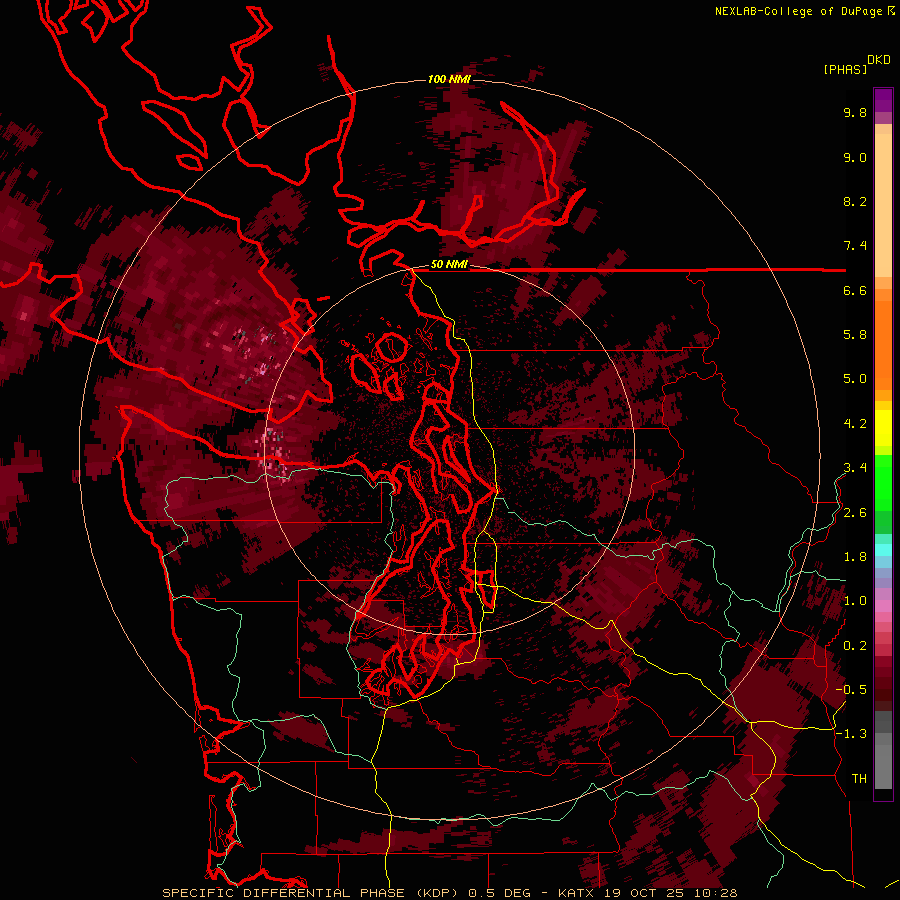Pick the gray bottom color bar segment
Image resolution: width=900 pixels, height=900 pixels.
883,767
